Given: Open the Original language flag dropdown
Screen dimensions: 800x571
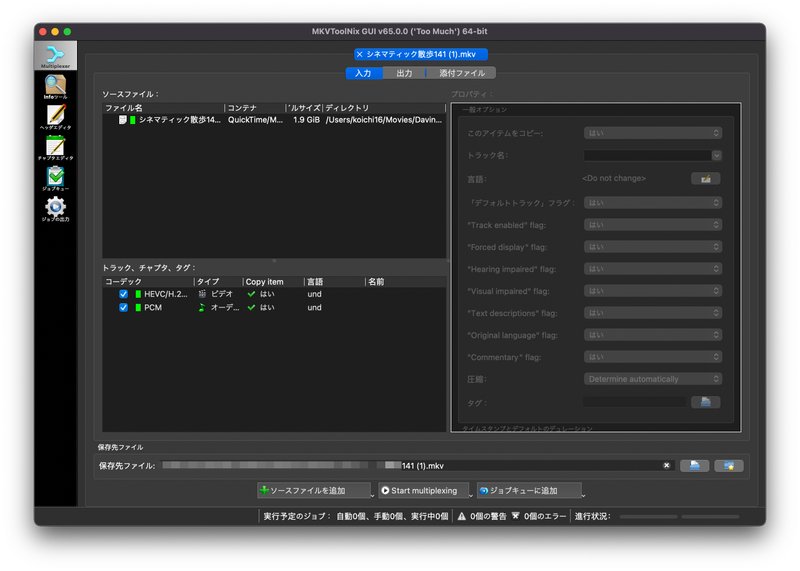Looking at the screenshot, I should 653,335.
